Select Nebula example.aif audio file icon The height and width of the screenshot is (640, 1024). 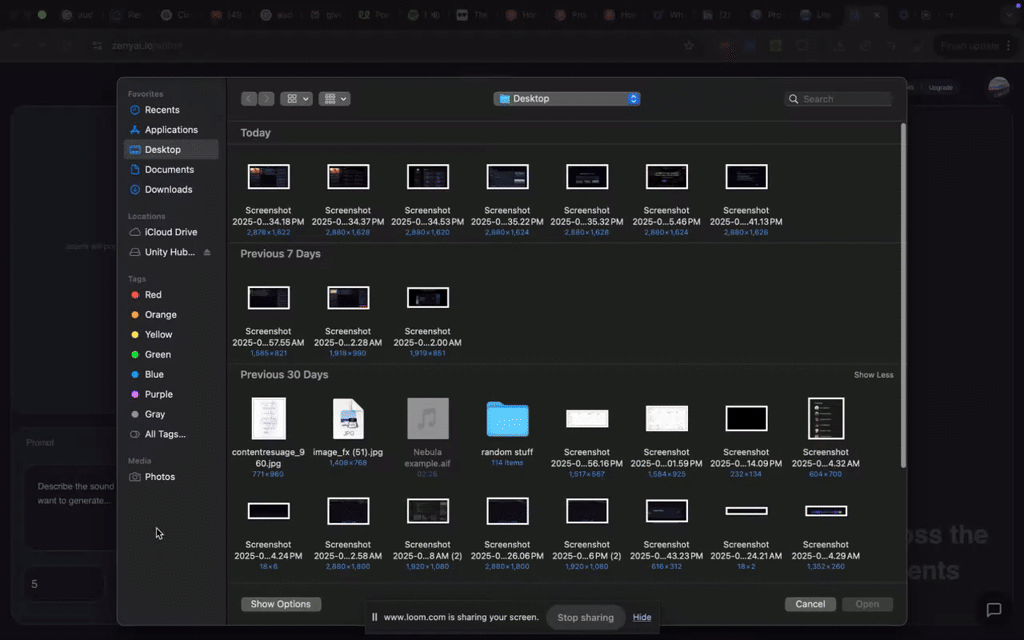[428, 419]
